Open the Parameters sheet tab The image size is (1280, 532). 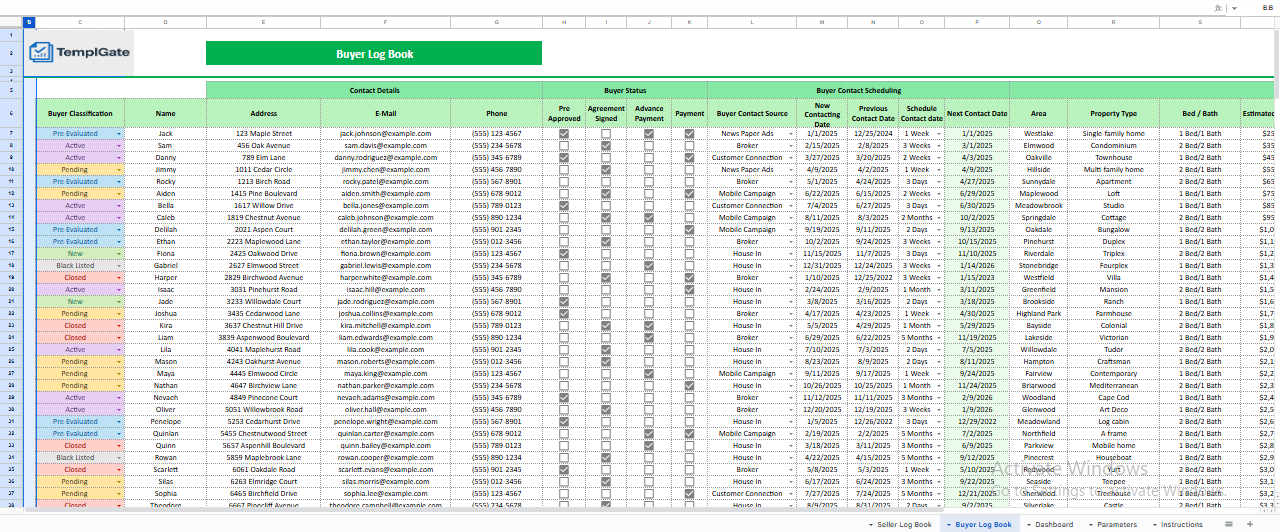(x=1116, y=524)
